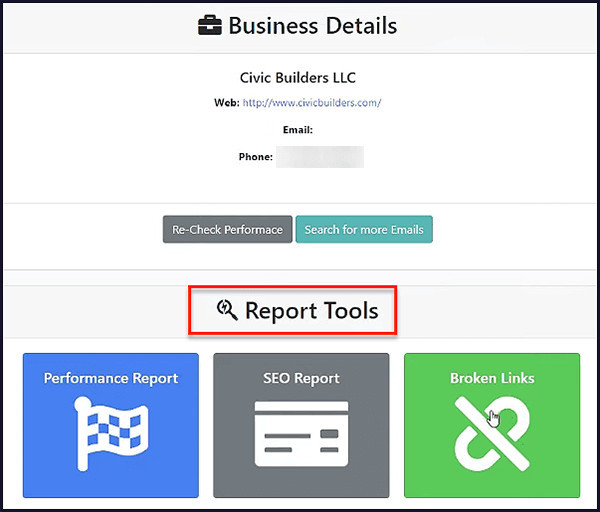Open the civicbuilders.com web link
The height and width of the screenshot is (512, 600).
coord(312,103)
